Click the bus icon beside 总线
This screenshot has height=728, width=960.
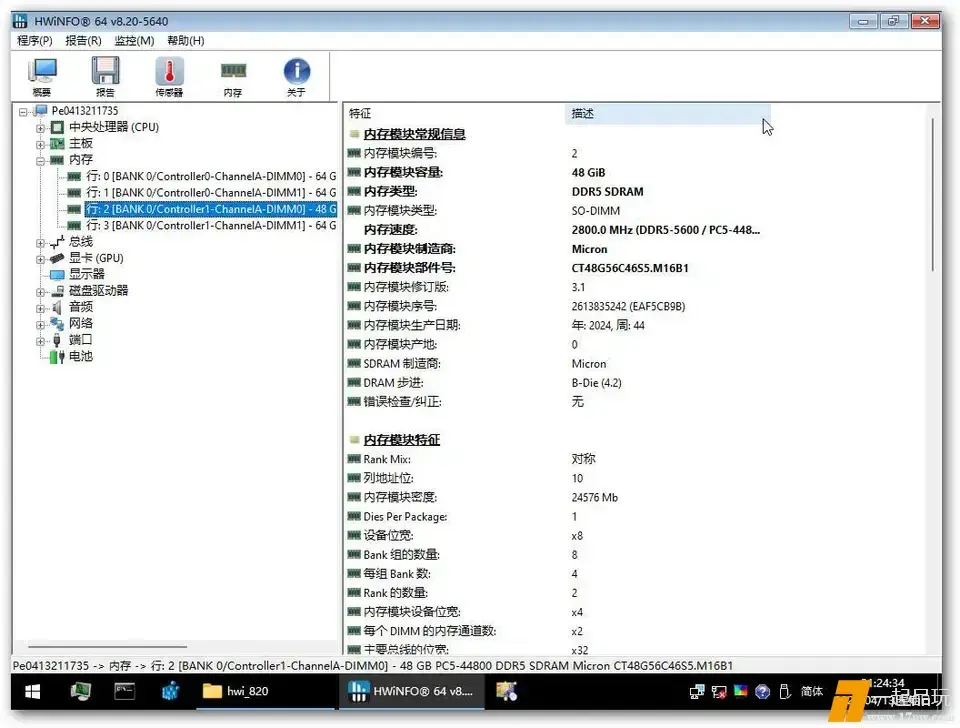pyautogui.click(x=57, y=242)
